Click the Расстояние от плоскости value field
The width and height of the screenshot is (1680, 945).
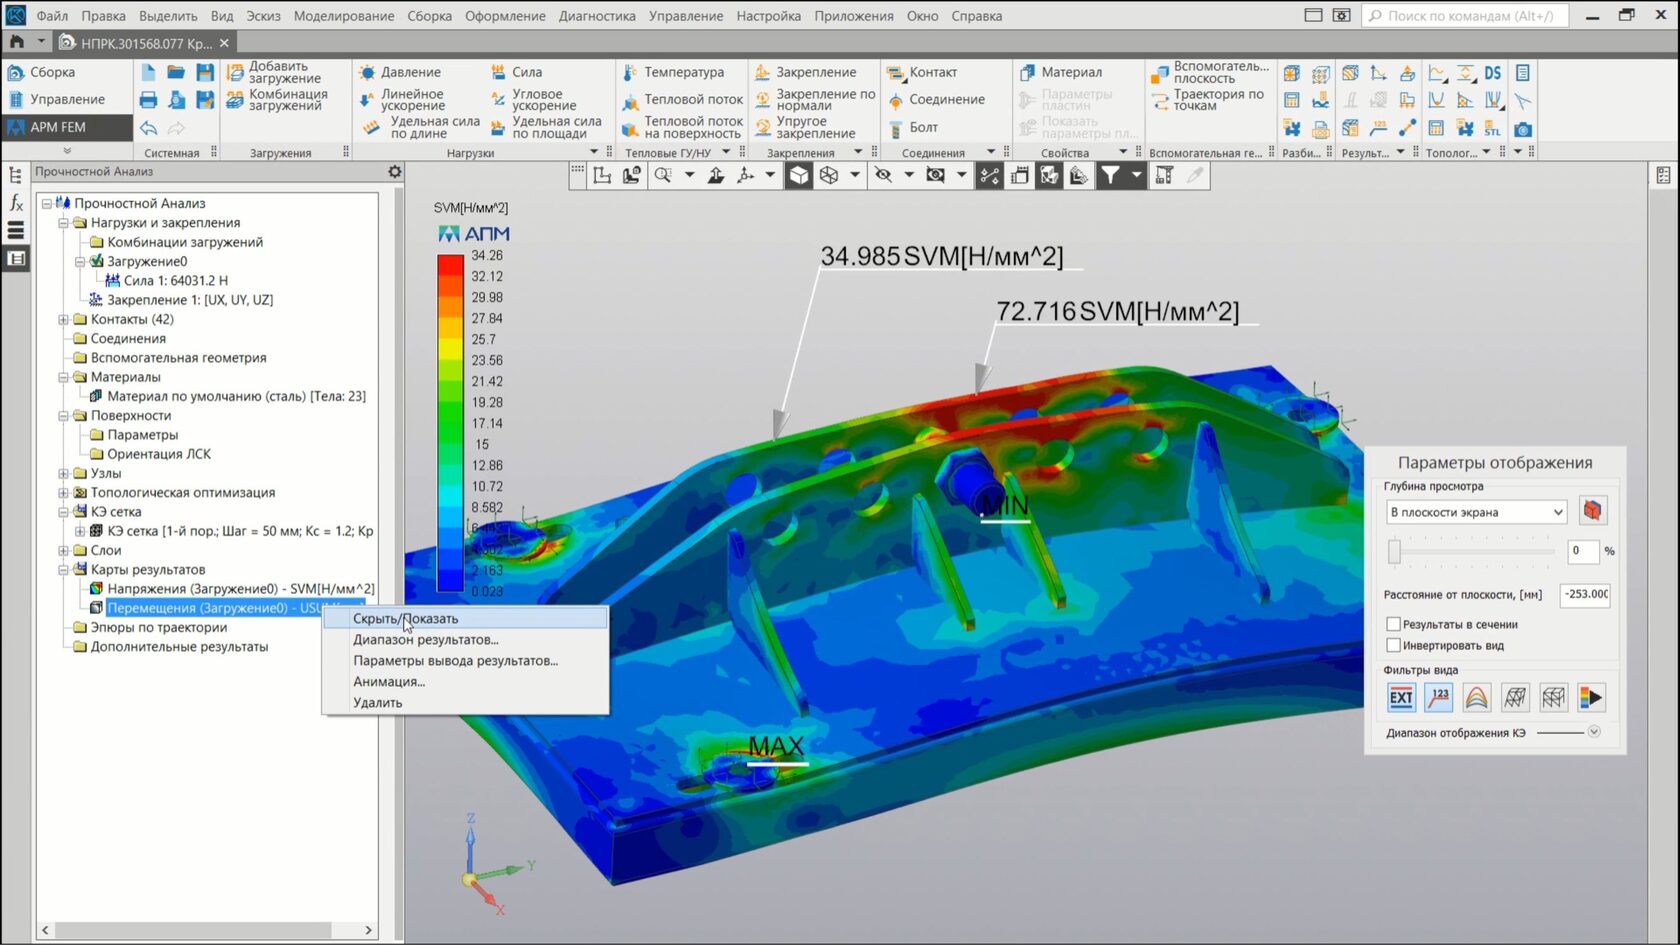coord(1586,594)
